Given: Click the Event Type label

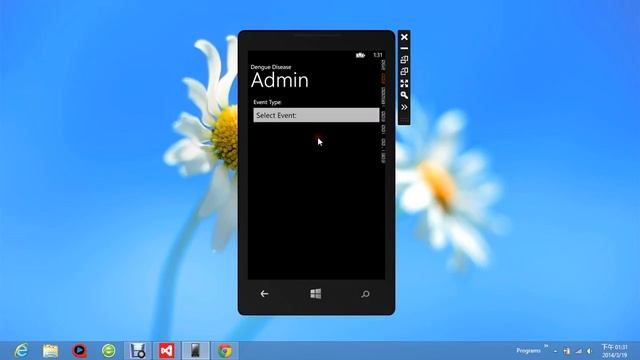Looking at the screenshot, I should [268, 102].
